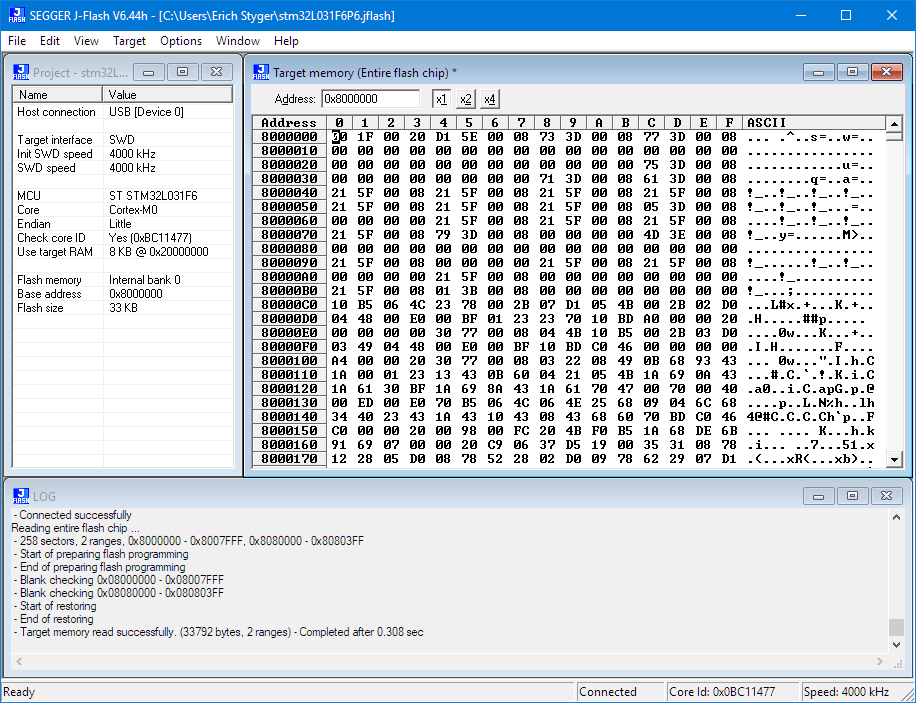The width and height of the screenshot is (916, 703).
Task: Open the Options menu
Action: 180,41
